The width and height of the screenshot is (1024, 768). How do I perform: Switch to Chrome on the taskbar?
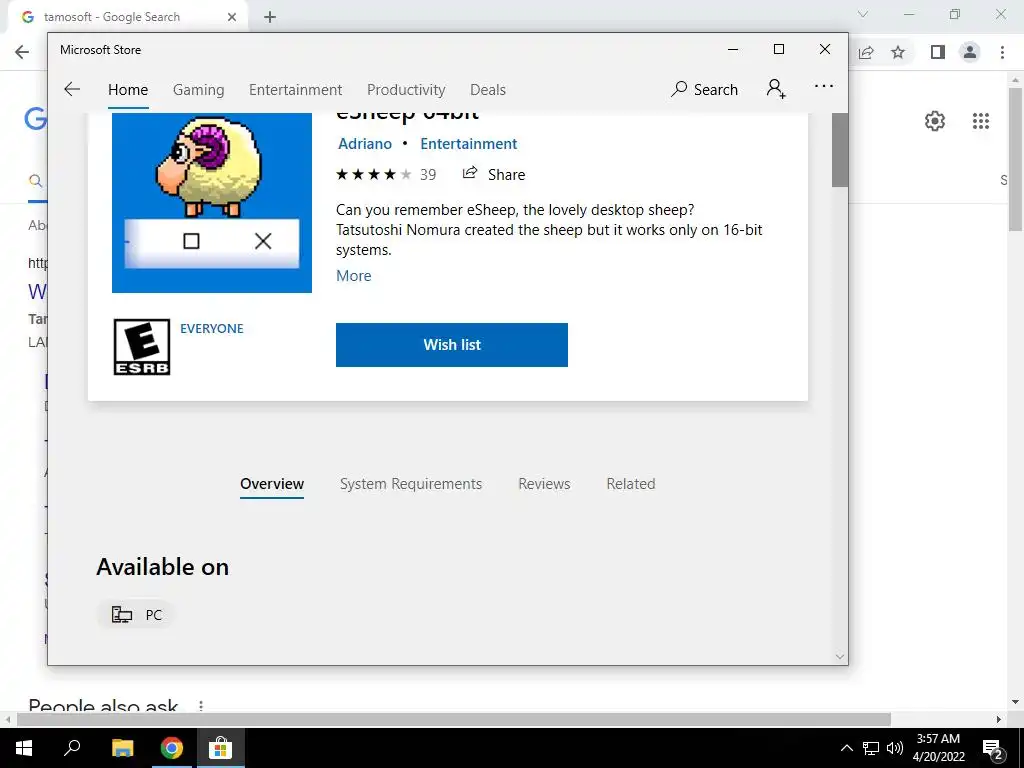coord(172,748)
